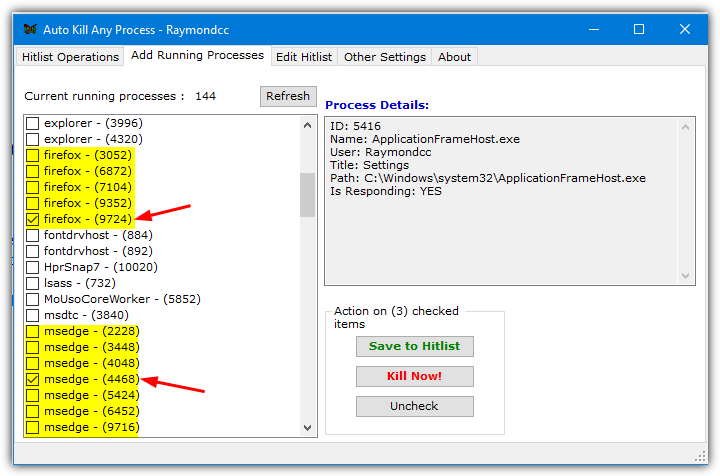Close the Auto Kill Any Process window
This screenshot has height=476, width=720.
(x=685, y=29)
